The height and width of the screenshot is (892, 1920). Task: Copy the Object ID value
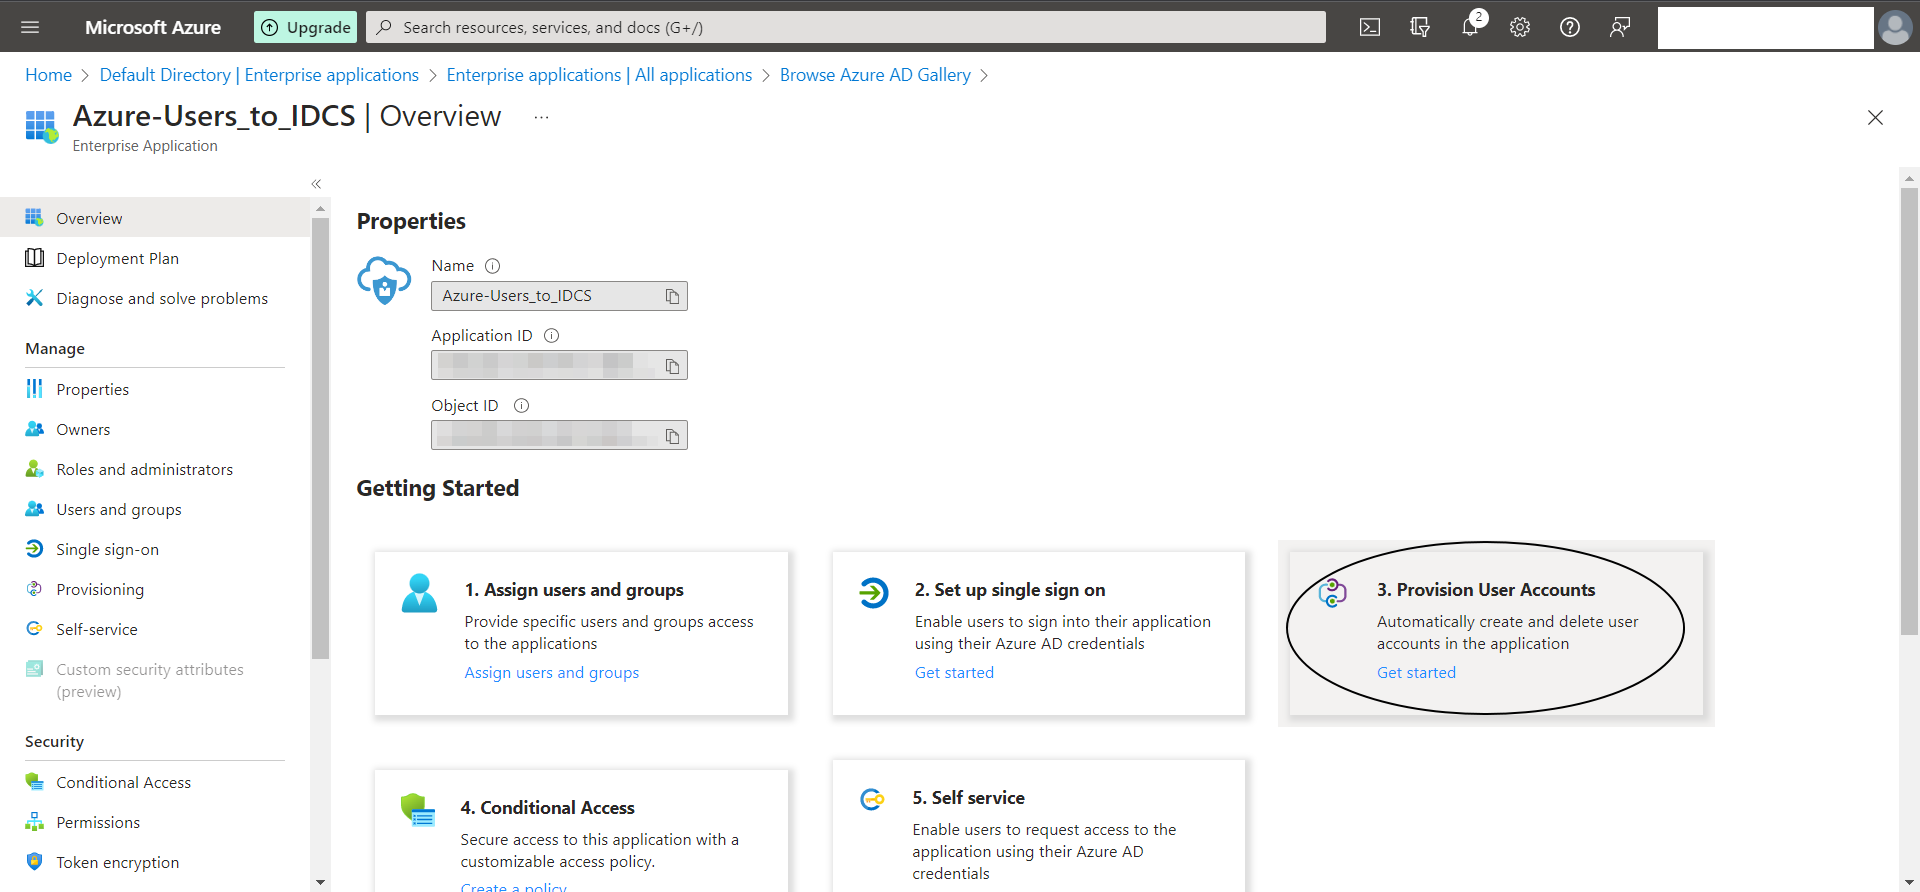coord(672,436)
